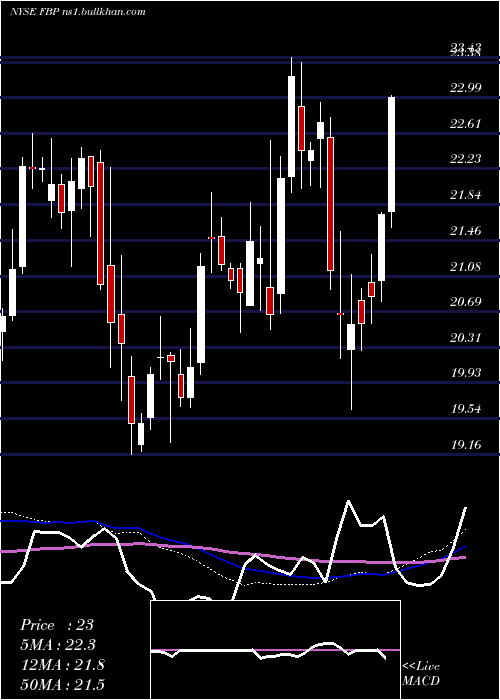The width and height of the screenshot is (500, 700).
Task: Click the 20.69 price axis label
Action: (x=466, y=302)
